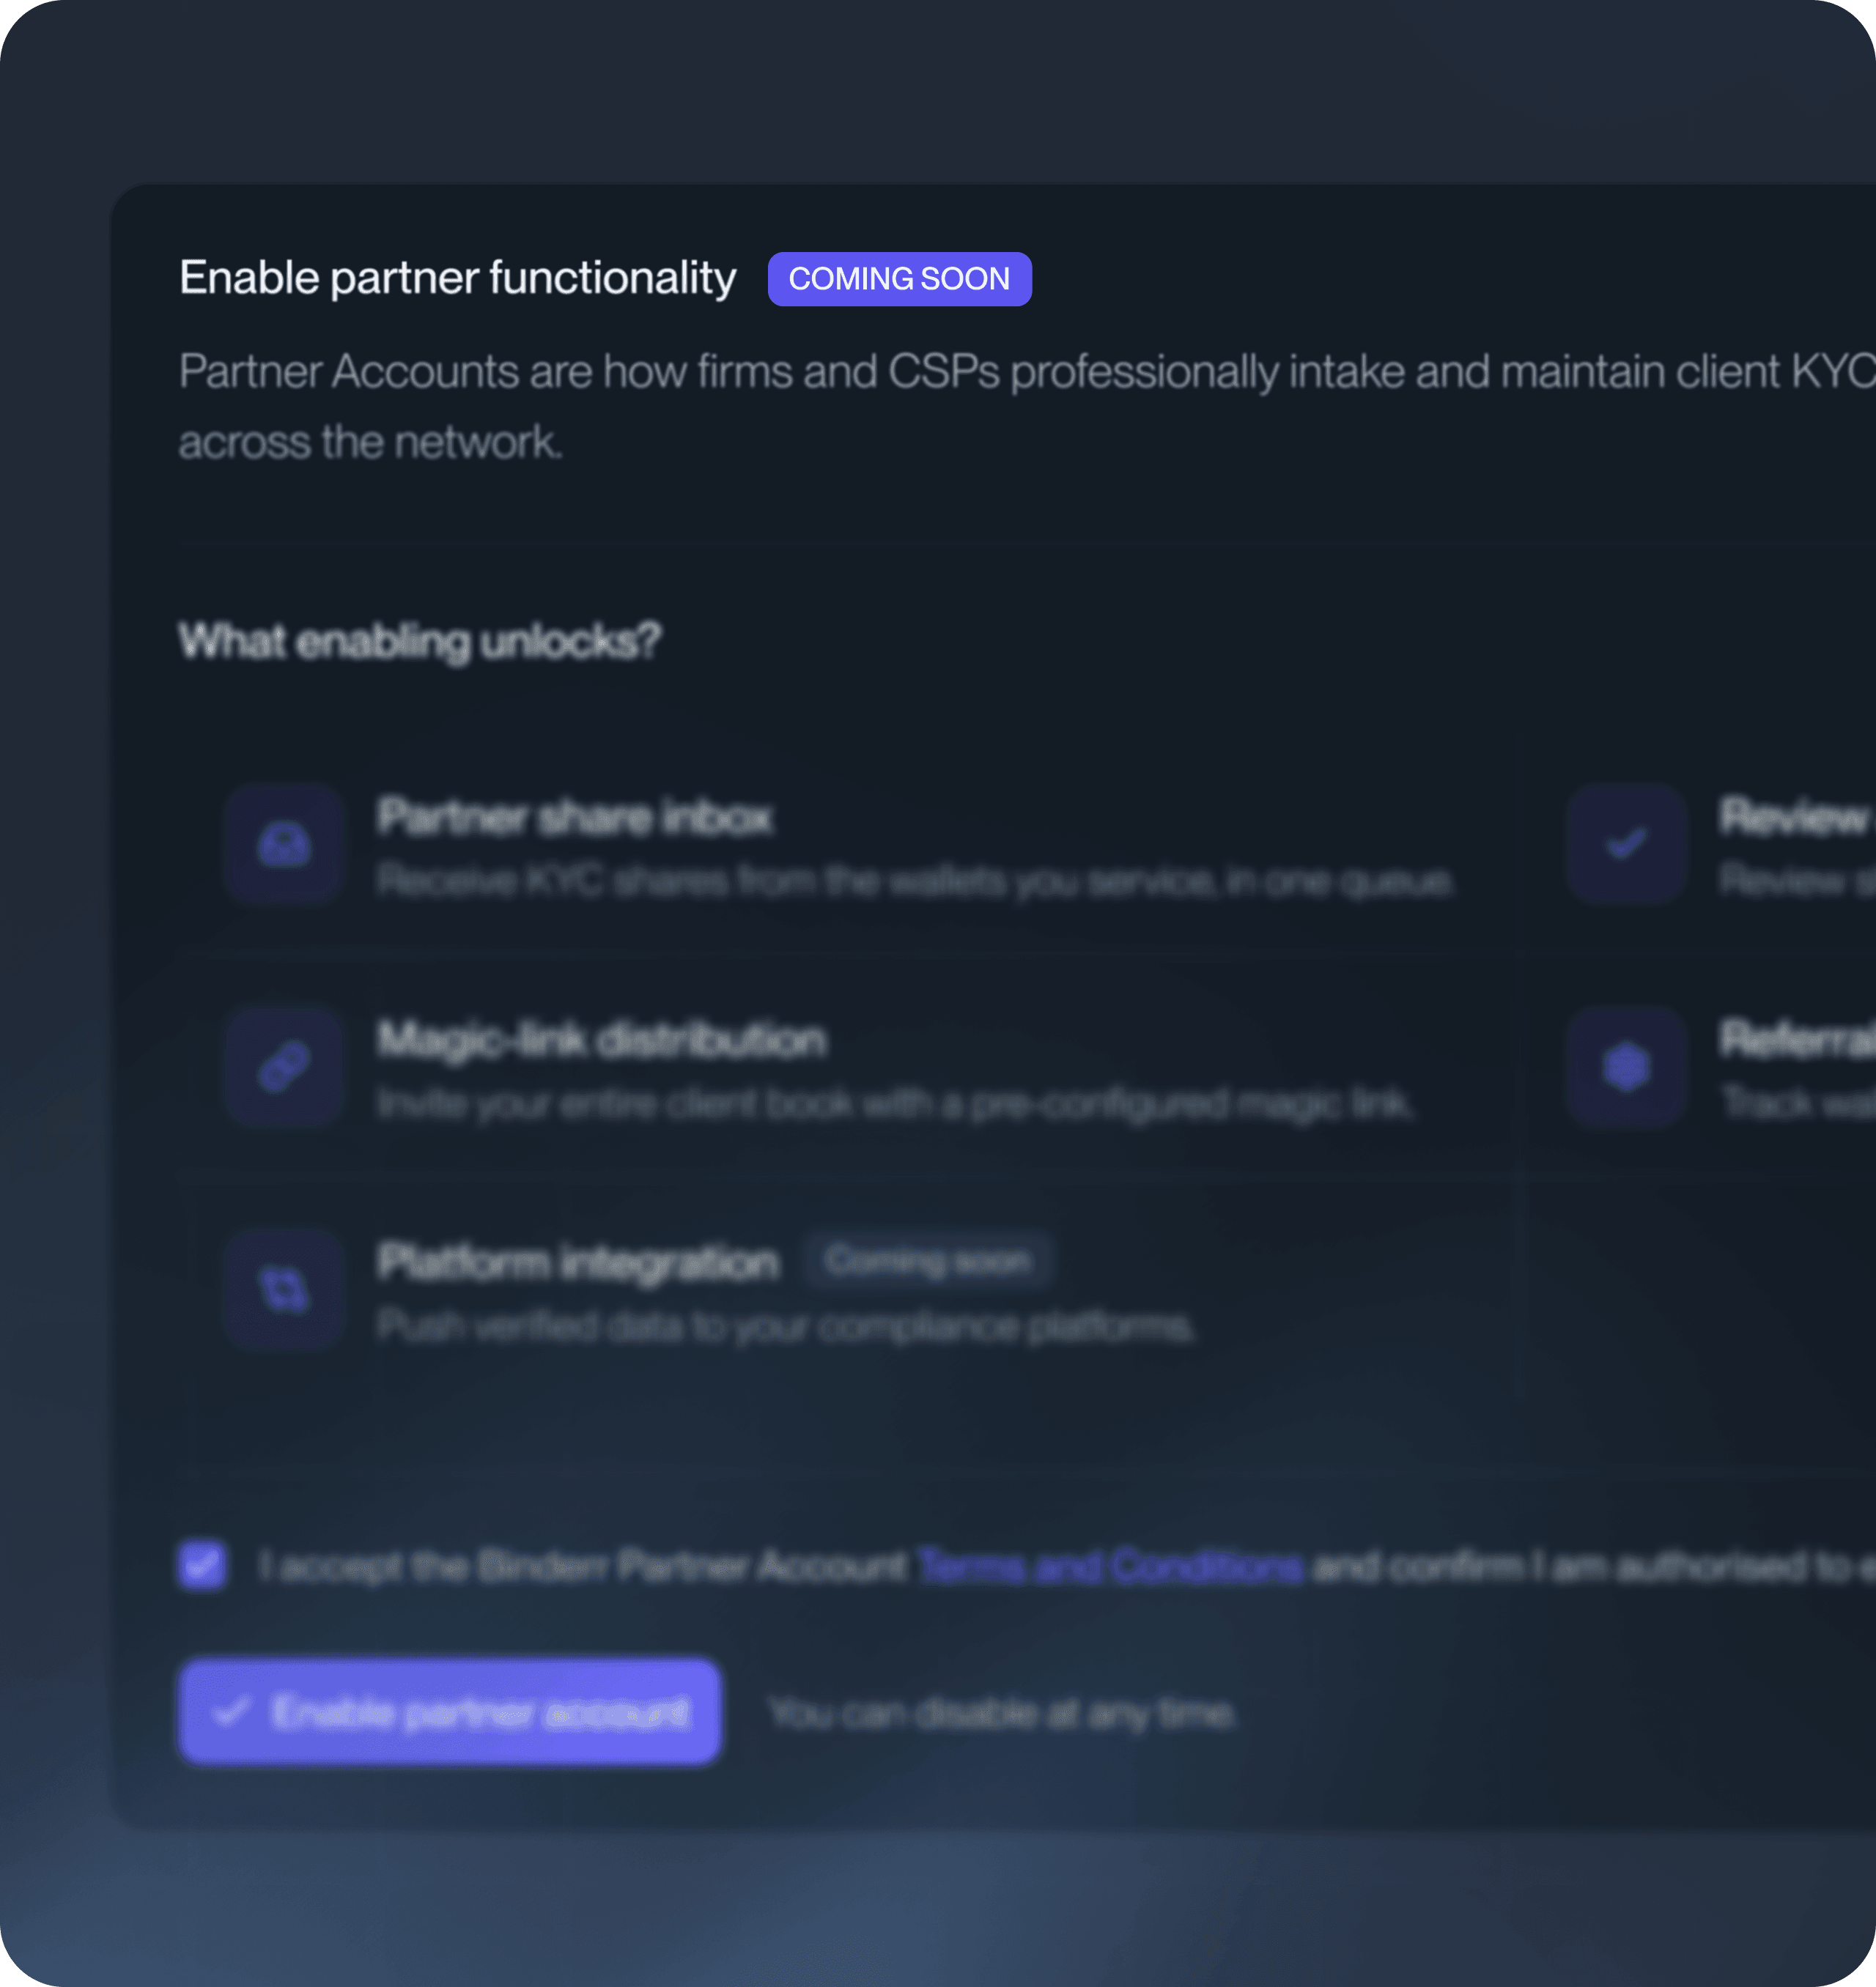Toggle the Terms and Conditions acceptance checkbox

(203, 1565)
